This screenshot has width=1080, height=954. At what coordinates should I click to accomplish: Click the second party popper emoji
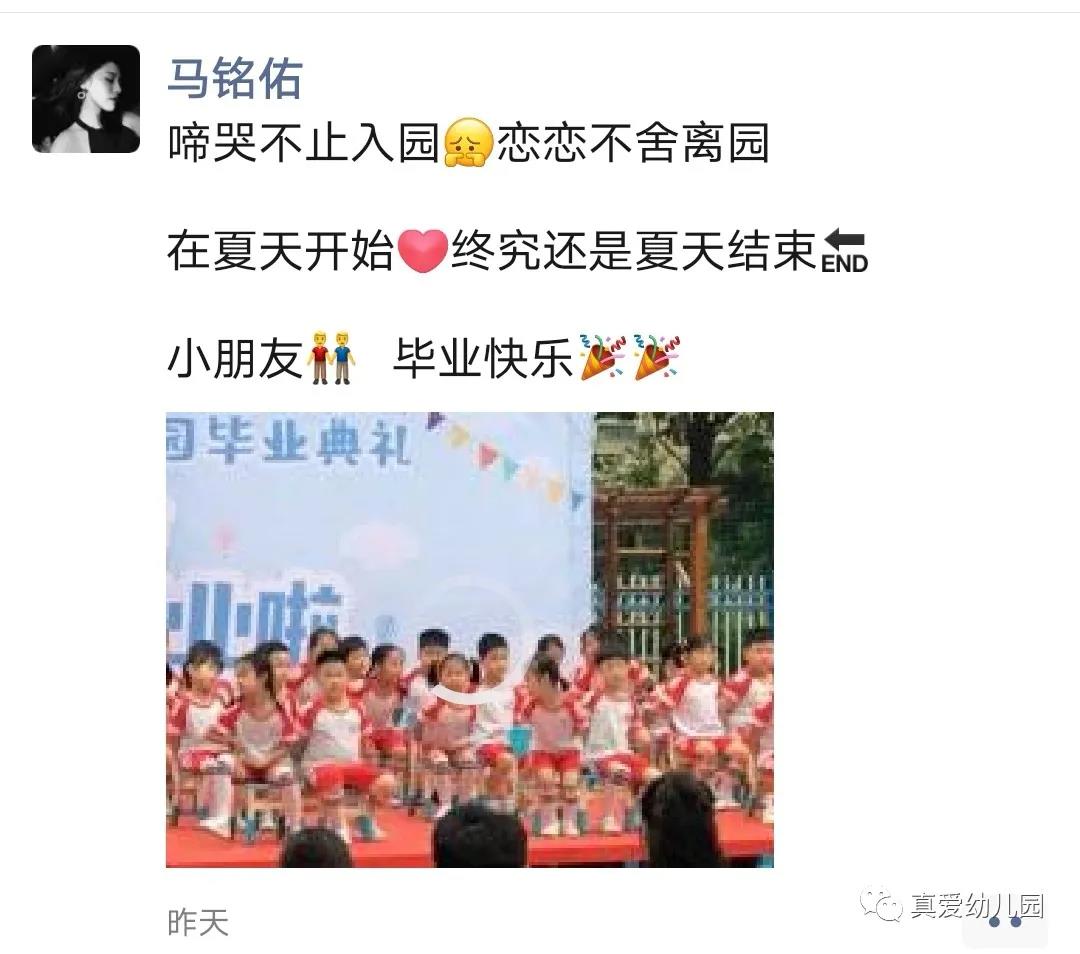tap(656, 357)
